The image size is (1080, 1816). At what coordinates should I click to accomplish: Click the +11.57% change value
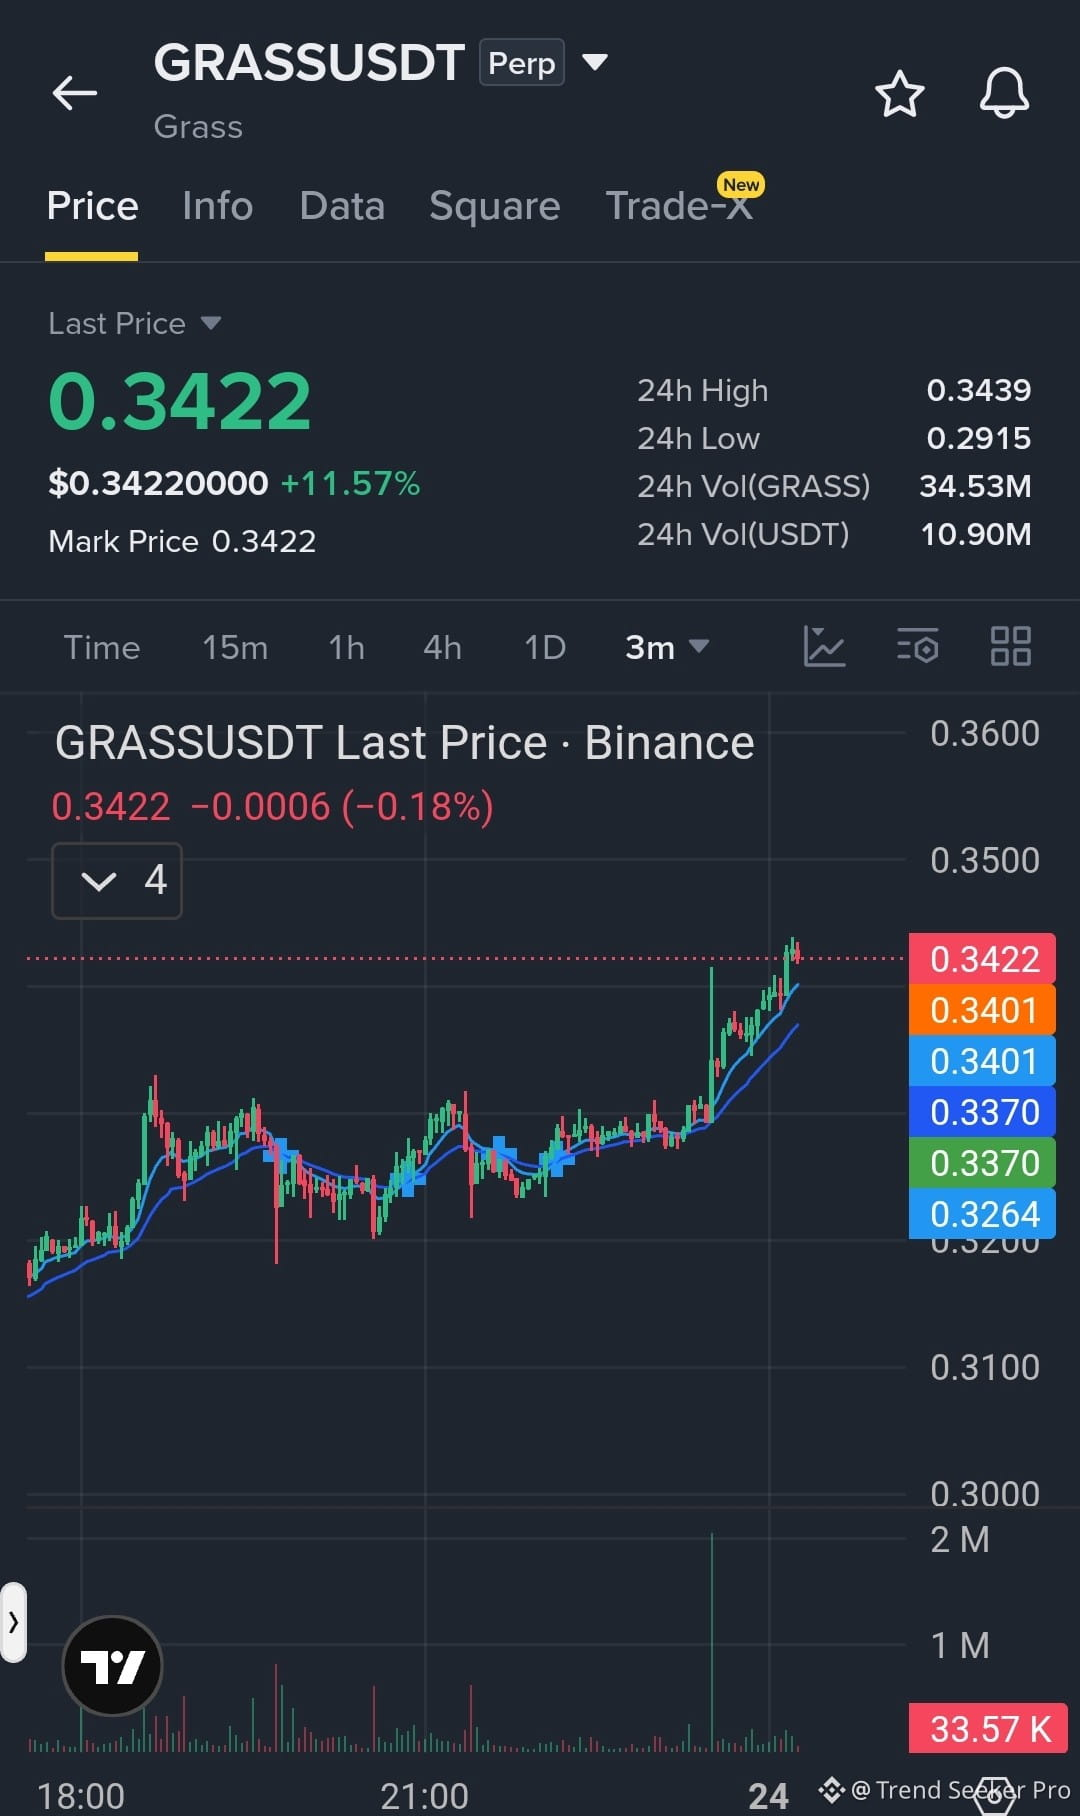tap(350, 484)
